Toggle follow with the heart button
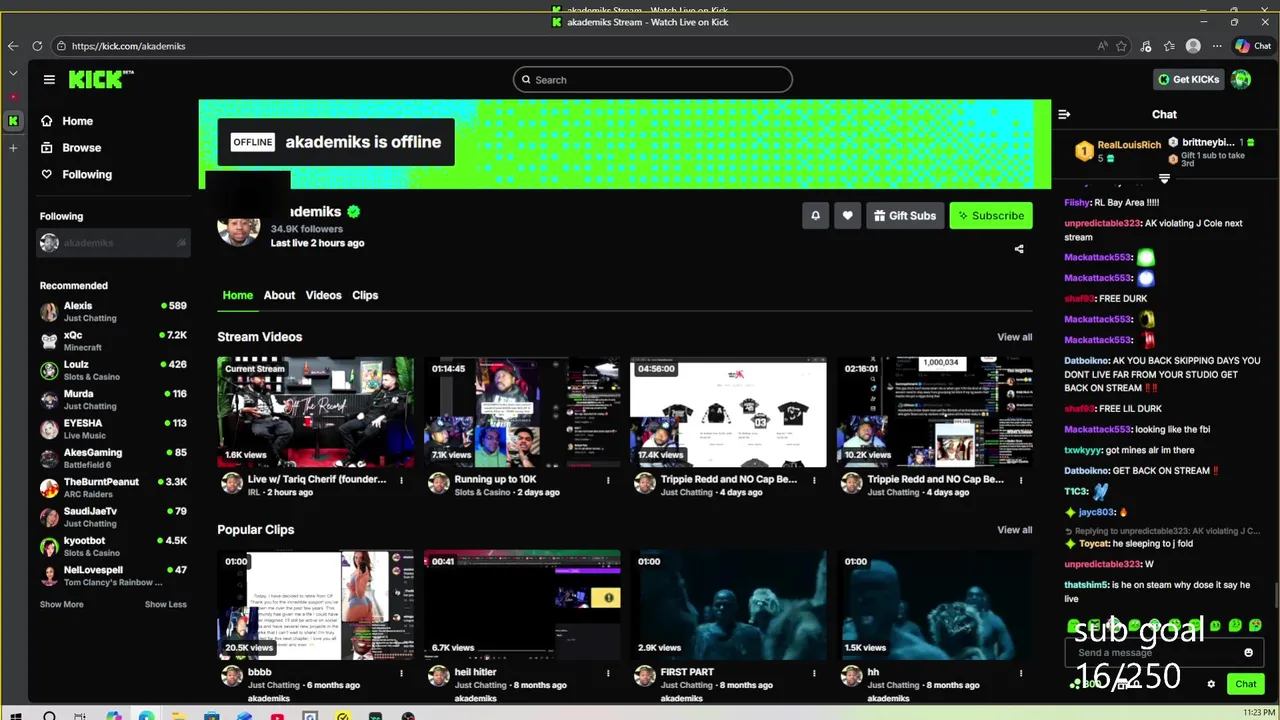 click(847, 215)
